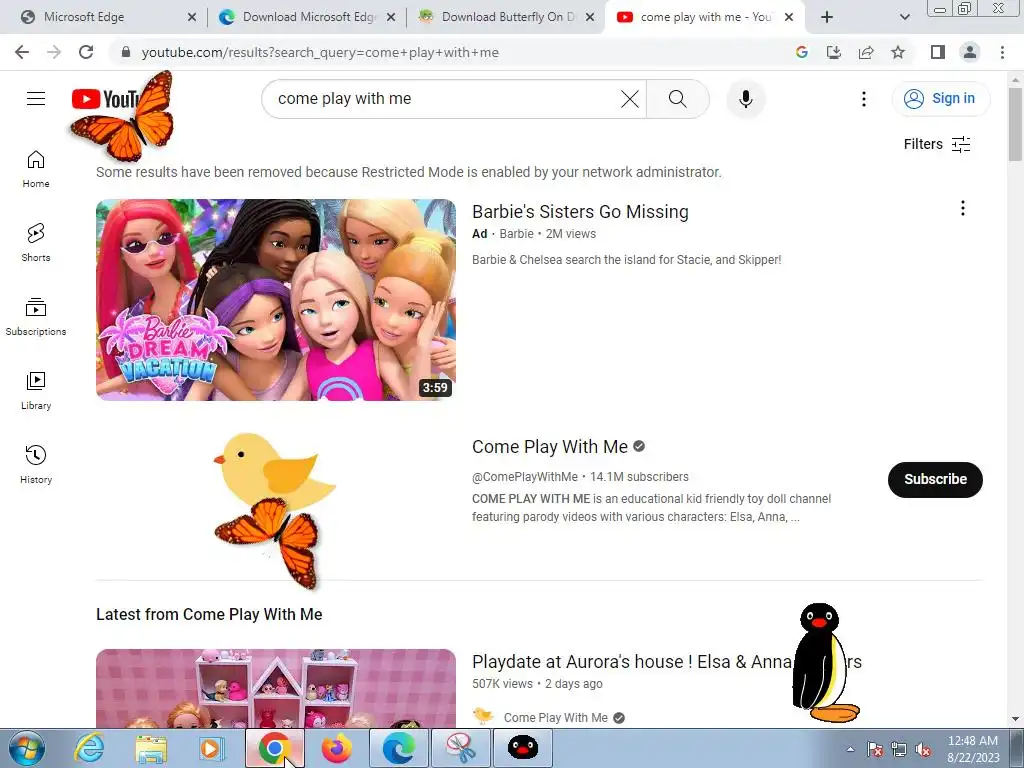Open Playdate at Aurora's house video title

(x=667, y=662)
